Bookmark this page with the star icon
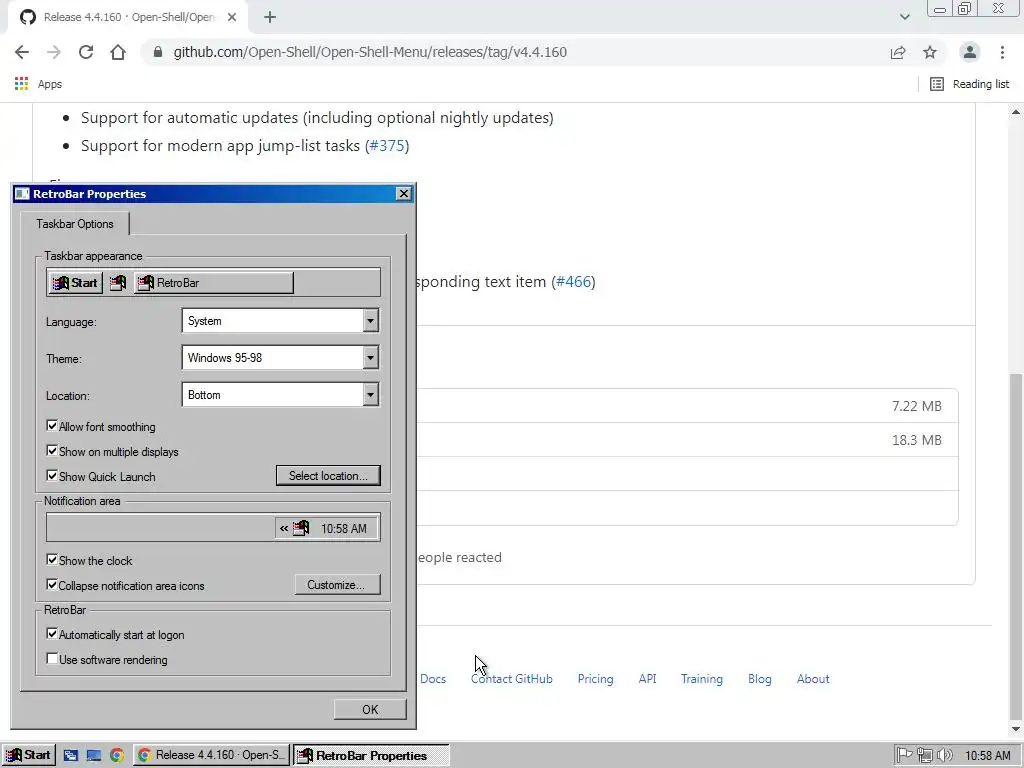The width and height of the screenshot is (1024, 768). click(x=930, y=52)
